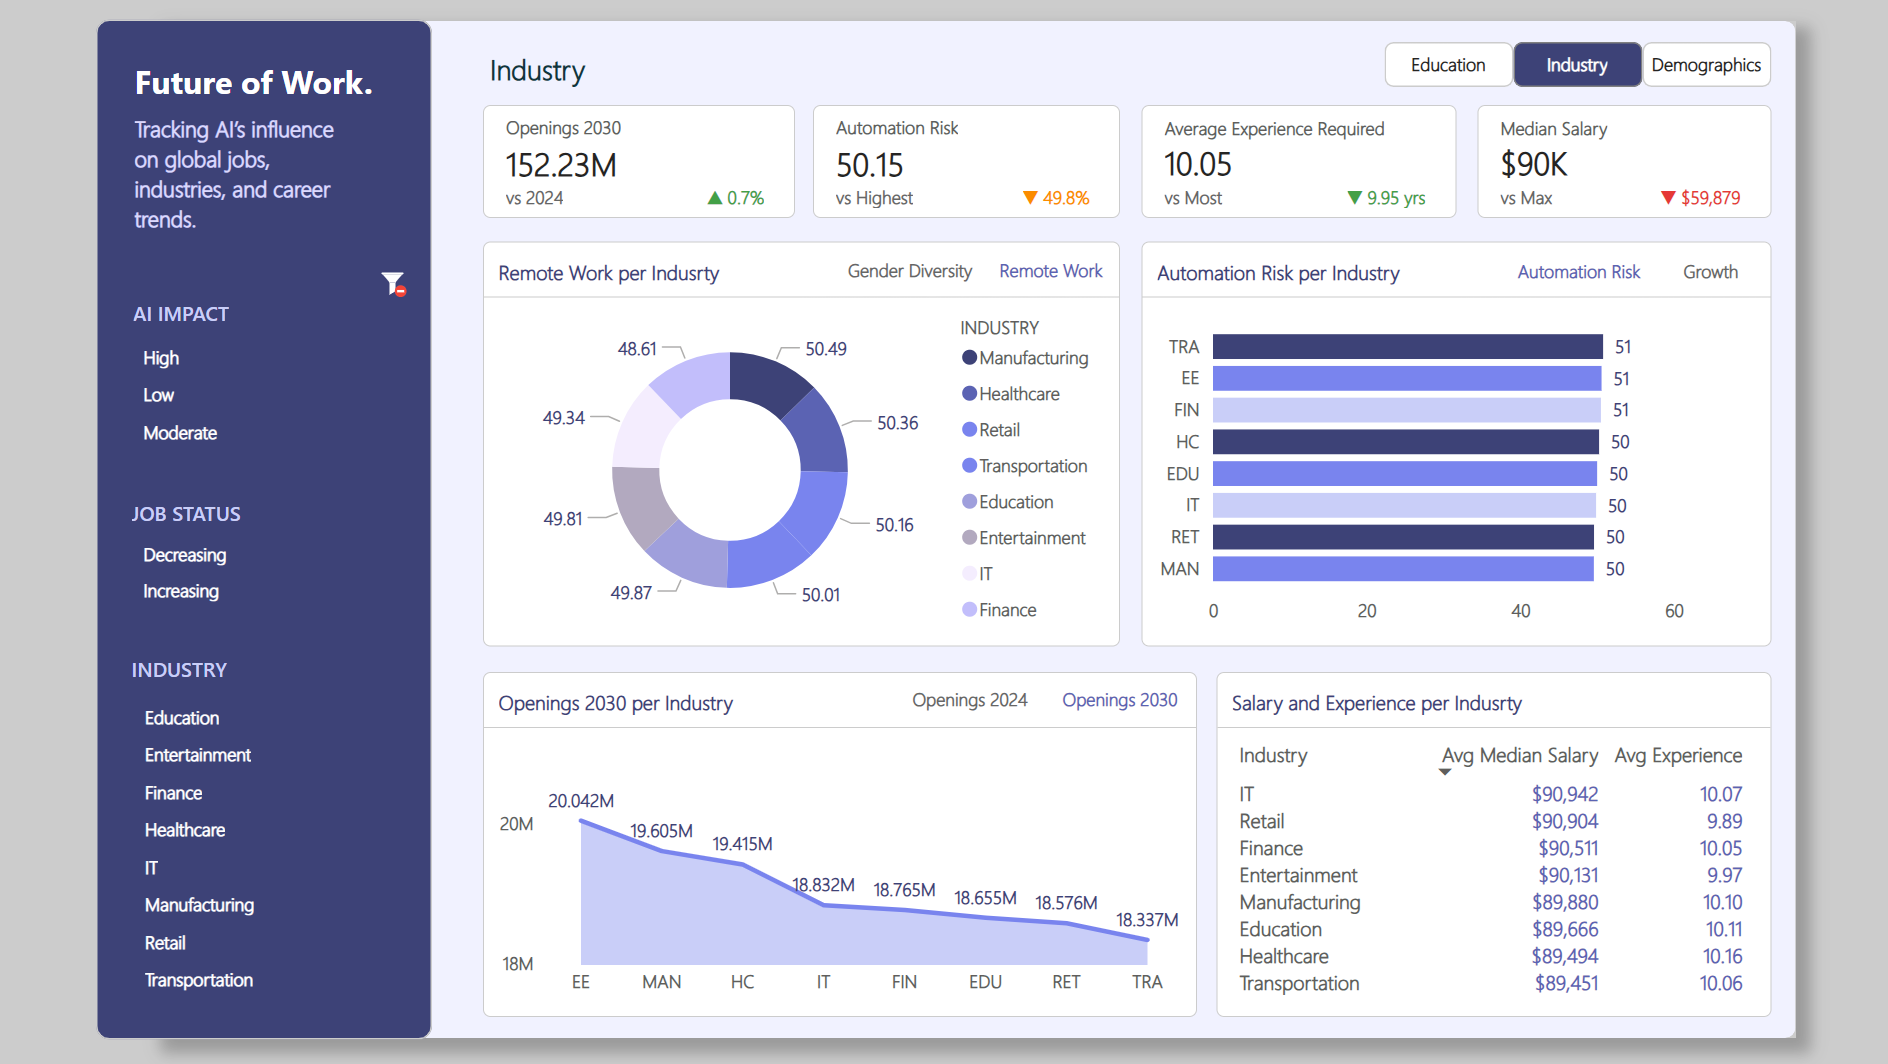Select the IT automation risk bar
The image size is (1888, 1064).
[x=1404, y=505]
